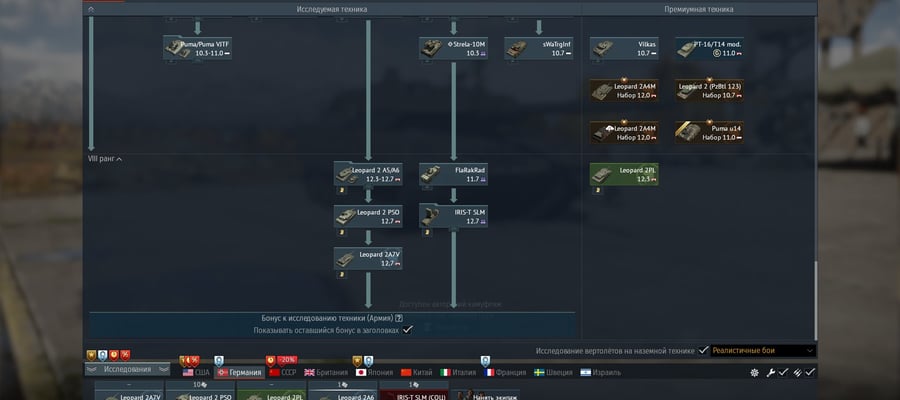This screenshot has width=900, height=400.
Task: Select the Vilkas premium vehicle card
Action: pyautogui.click(x=624, y=48)
